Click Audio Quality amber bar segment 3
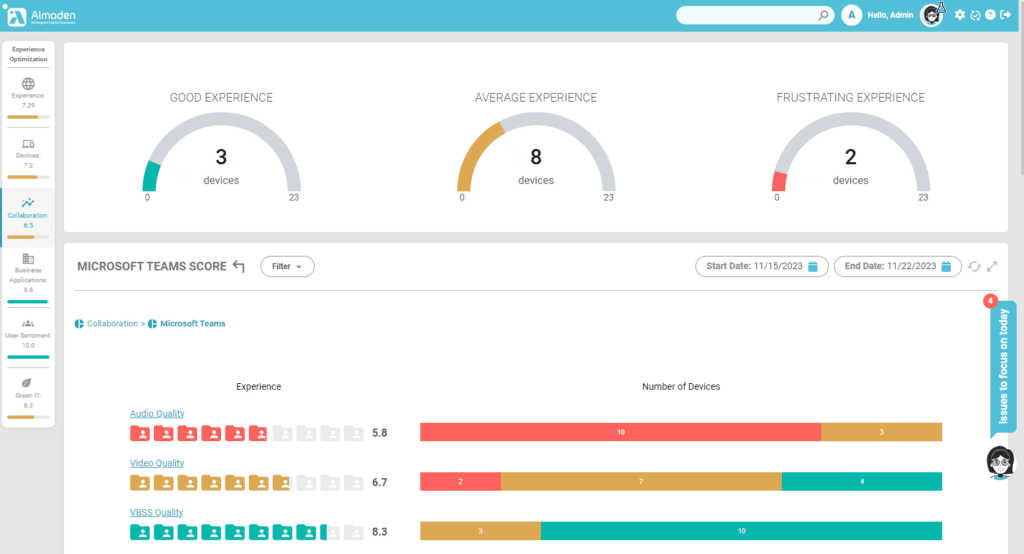This screenshot has width=1024, height=554. click(x=882, y=432)
